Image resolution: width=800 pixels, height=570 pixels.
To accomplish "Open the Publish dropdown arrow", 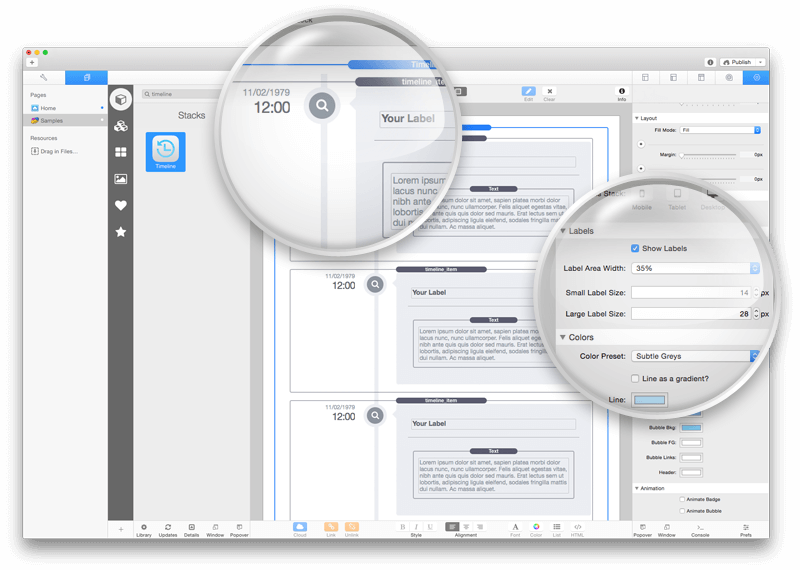I will (761, 62).
